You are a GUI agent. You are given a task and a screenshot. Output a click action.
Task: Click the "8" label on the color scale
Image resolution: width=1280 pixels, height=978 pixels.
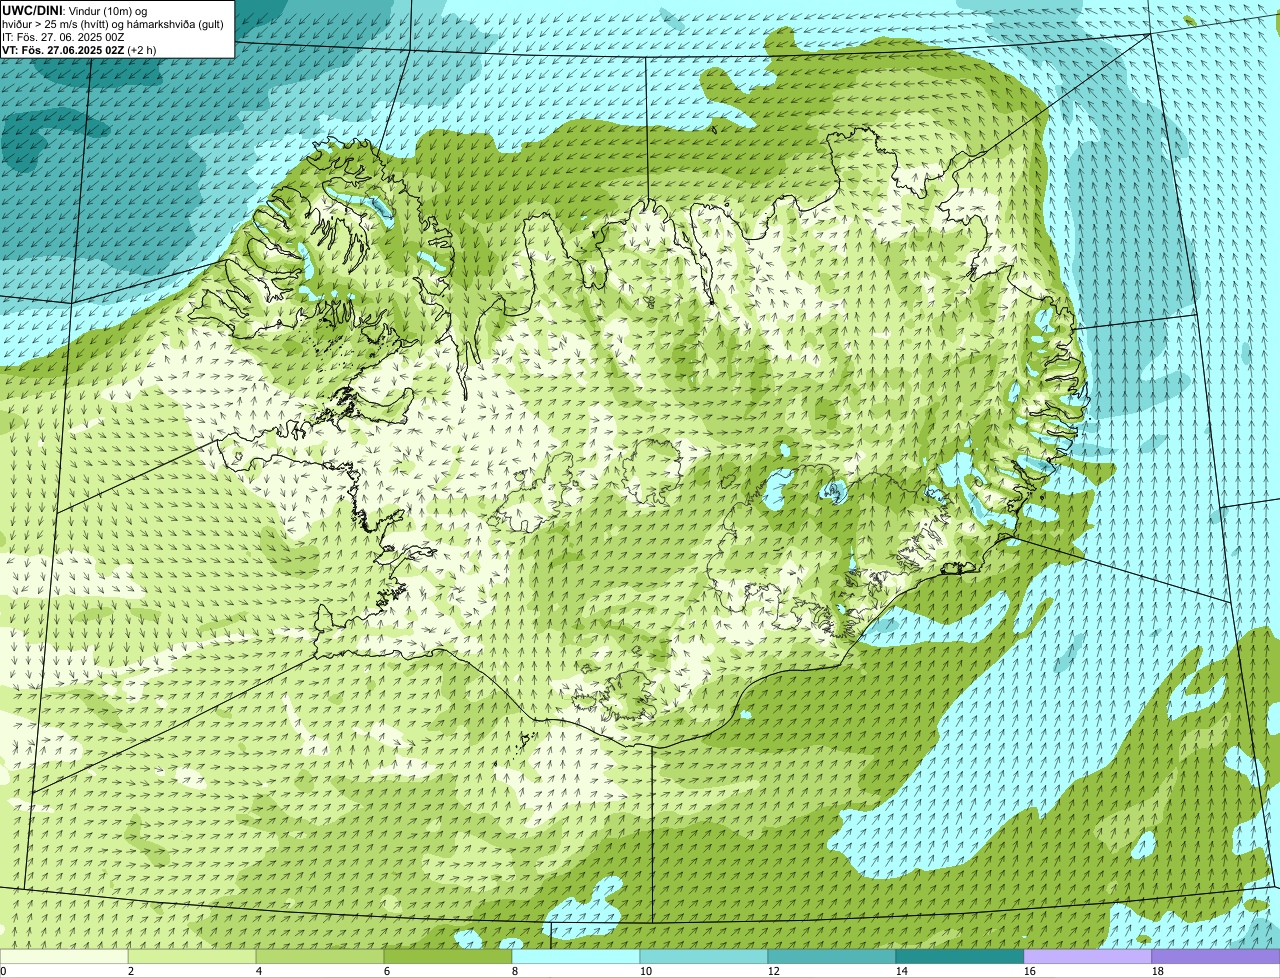pos(515,971)
